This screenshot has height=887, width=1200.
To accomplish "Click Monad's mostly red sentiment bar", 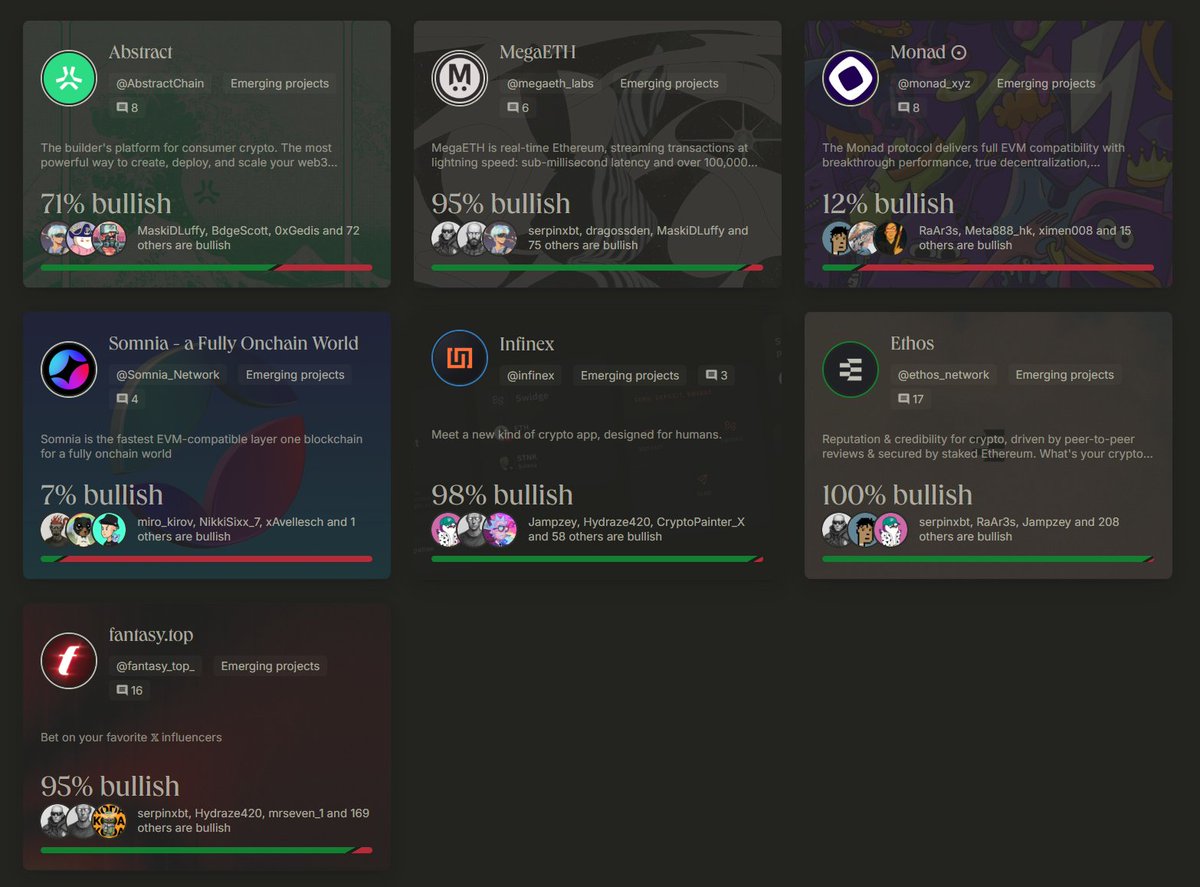I will [988, 267].
